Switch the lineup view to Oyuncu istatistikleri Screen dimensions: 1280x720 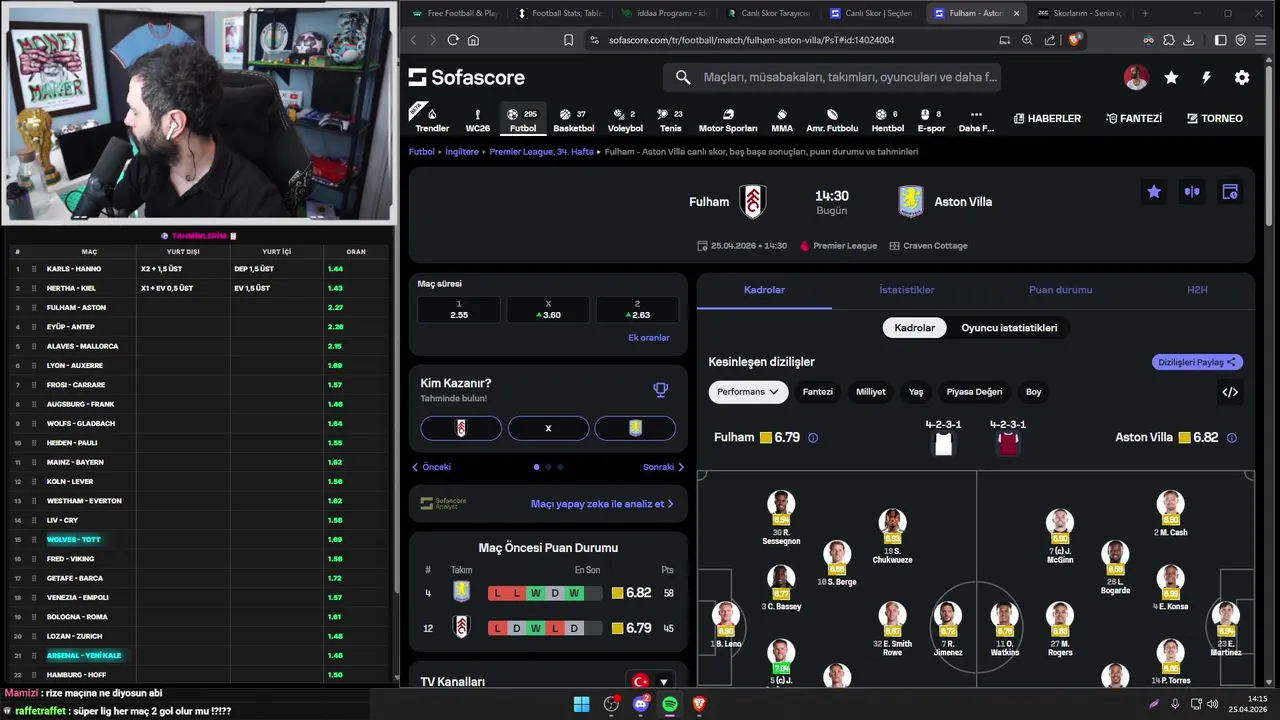point(1009,328)
